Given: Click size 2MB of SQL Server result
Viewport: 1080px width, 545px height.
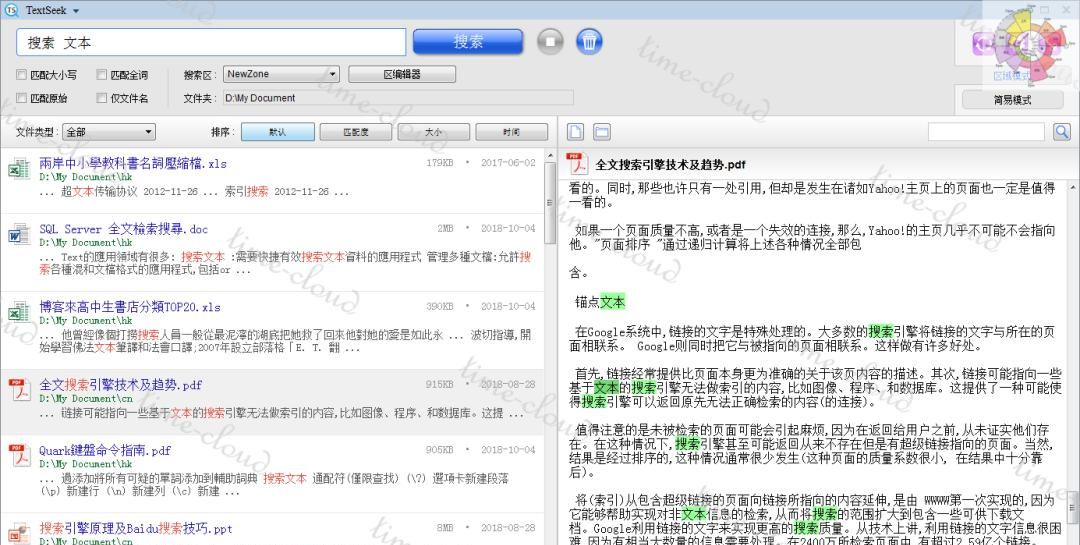Looking at the screenshot, I should [445, 228].
